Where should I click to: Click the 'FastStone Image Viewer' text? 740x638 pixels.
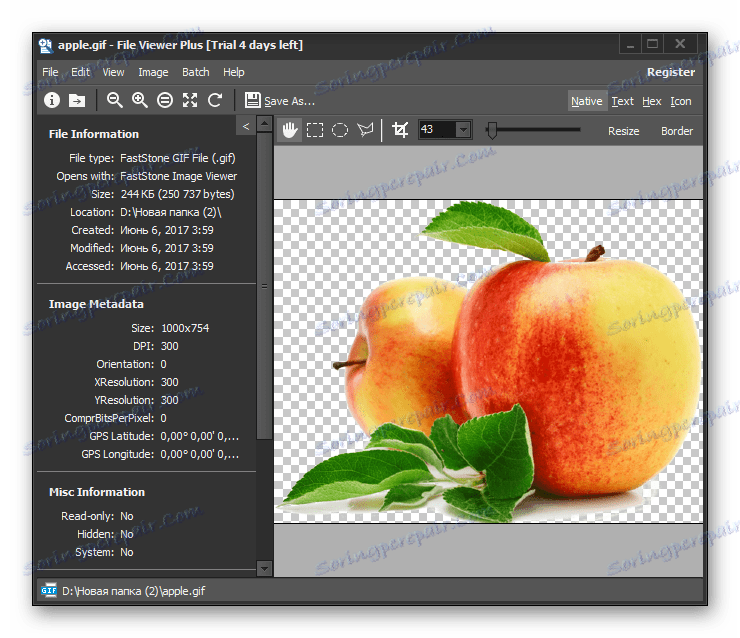pos(178,176)
